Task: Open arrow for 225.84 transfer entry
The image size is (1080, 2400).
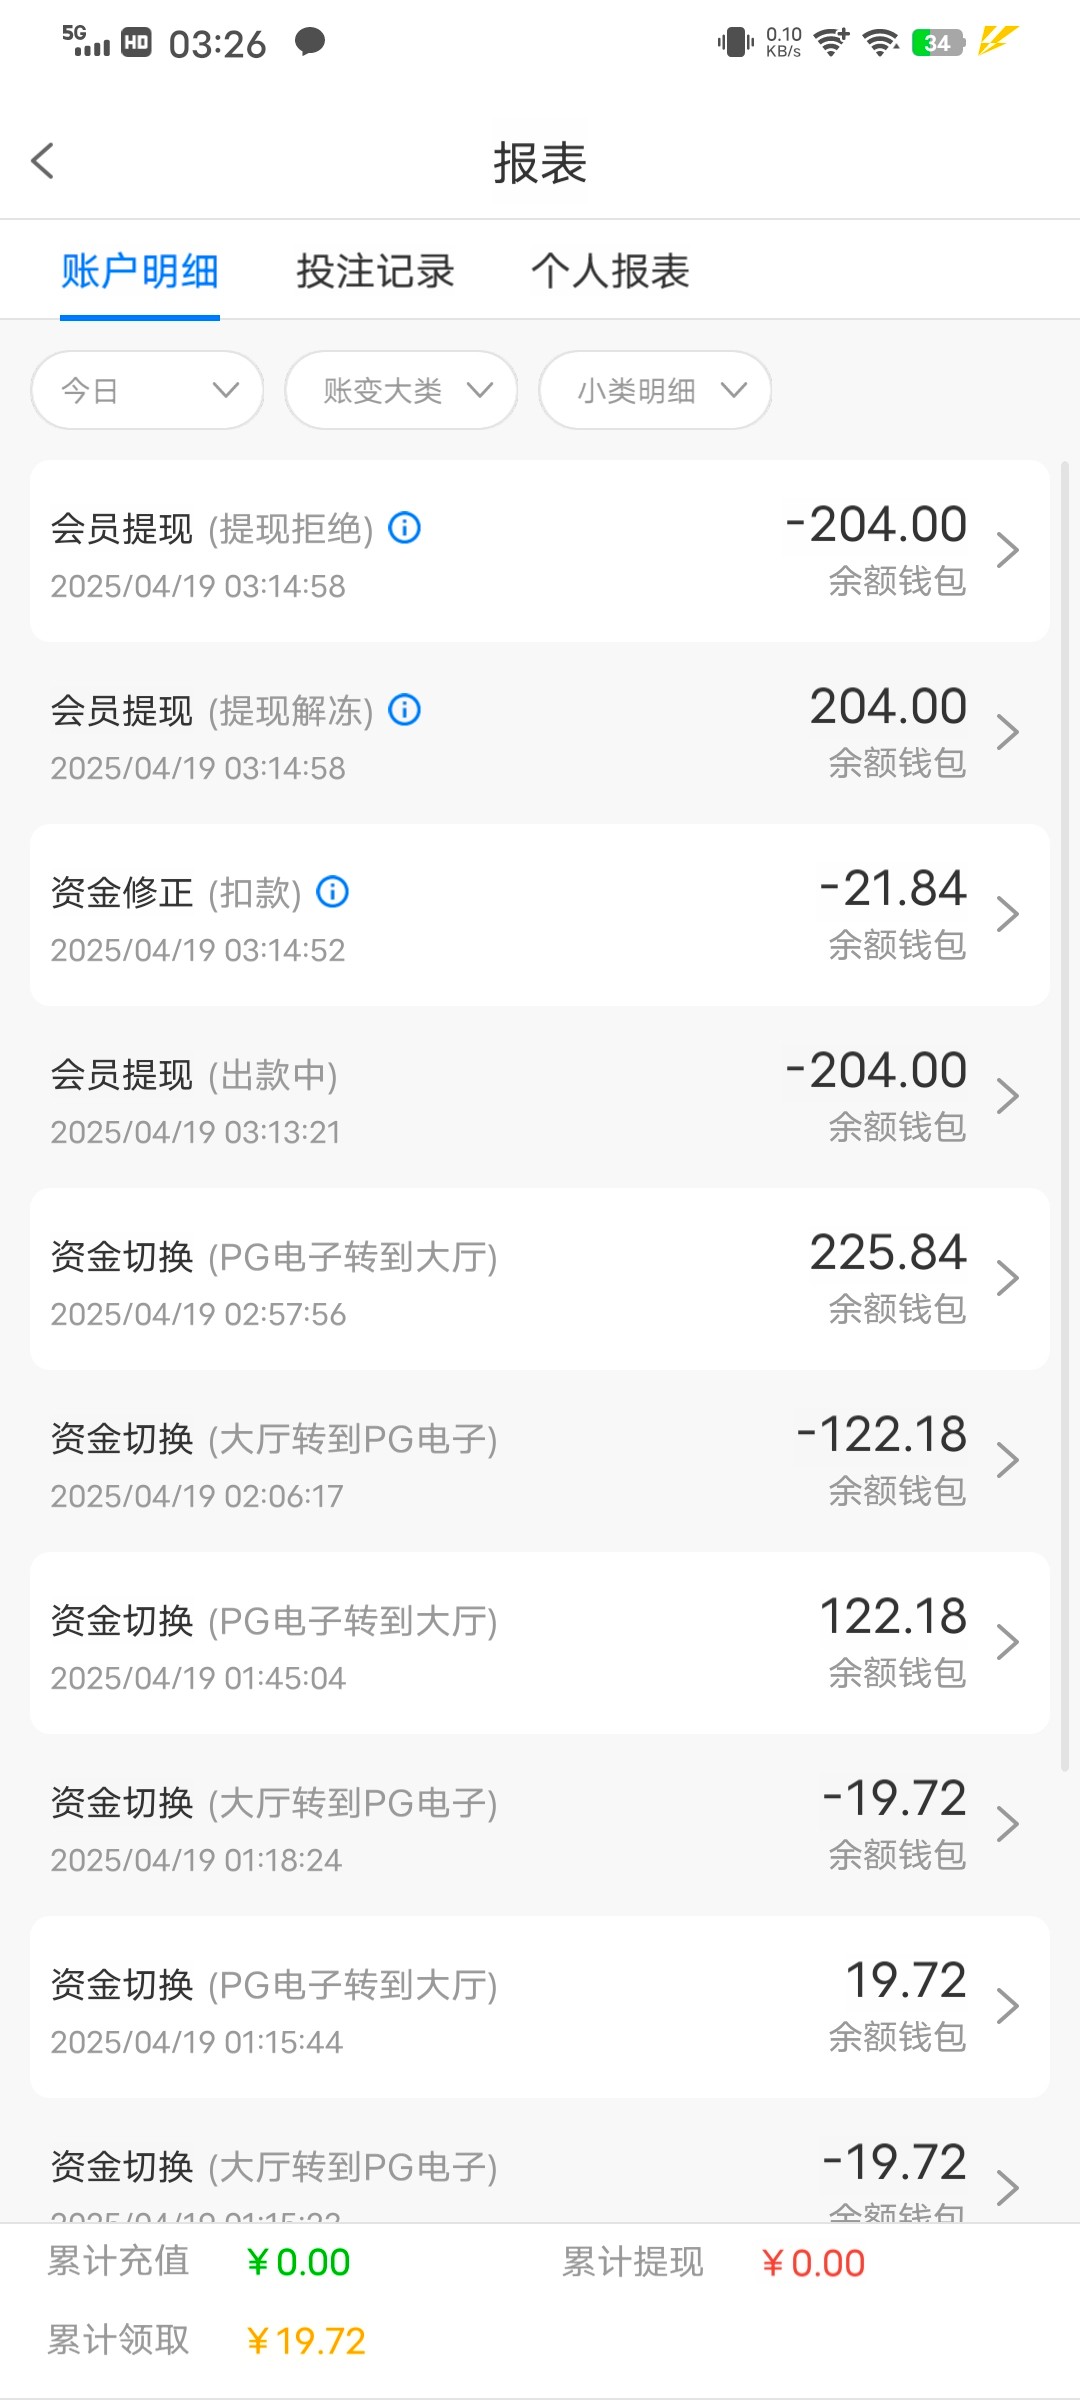Action: pyautogui.click(x=1007, y=1278)
